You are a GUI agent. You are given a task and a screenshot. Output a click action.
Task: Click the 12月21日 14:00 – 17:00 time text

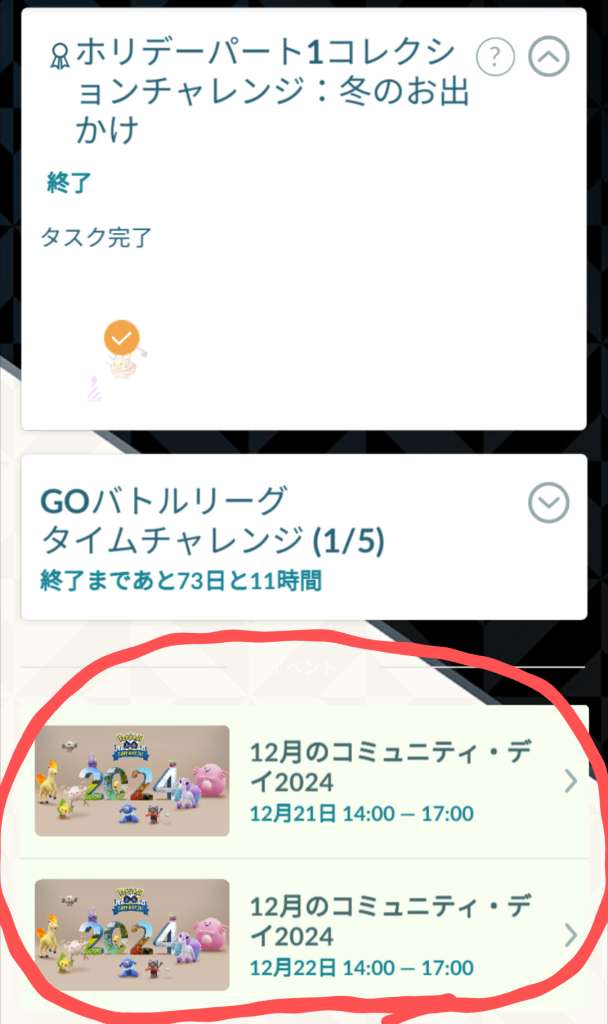pyautogui.click(x=362, y=814)
